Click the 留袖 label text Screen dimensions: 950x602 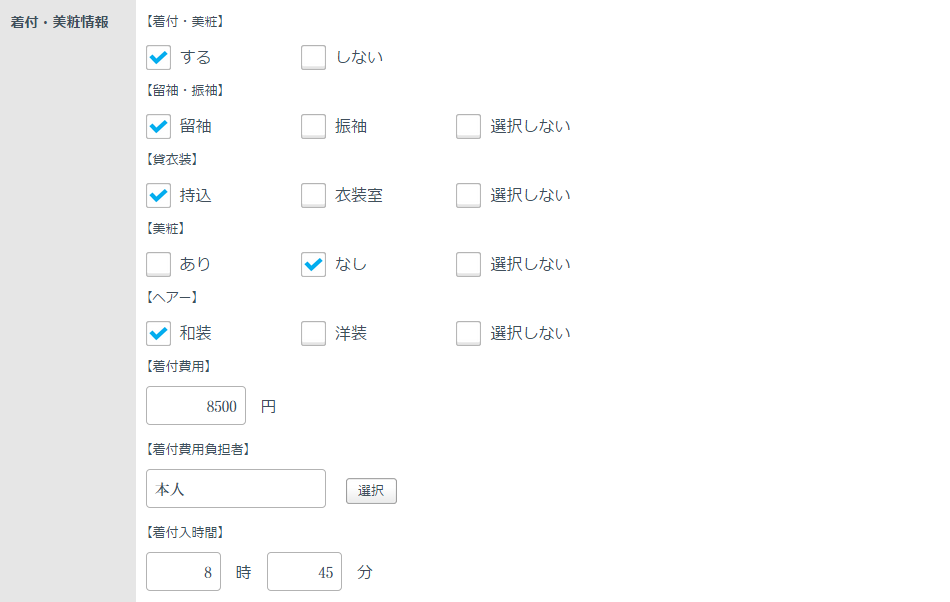[x=196, y=127]
